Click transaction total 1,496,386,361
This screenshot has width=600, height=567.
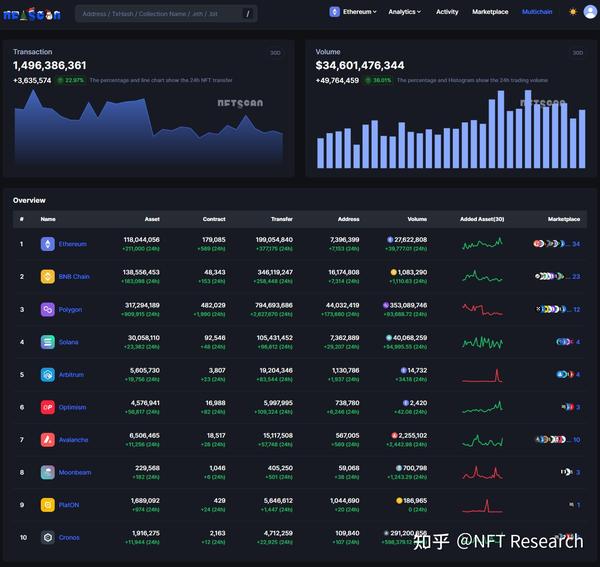click(x=50, y=65)
